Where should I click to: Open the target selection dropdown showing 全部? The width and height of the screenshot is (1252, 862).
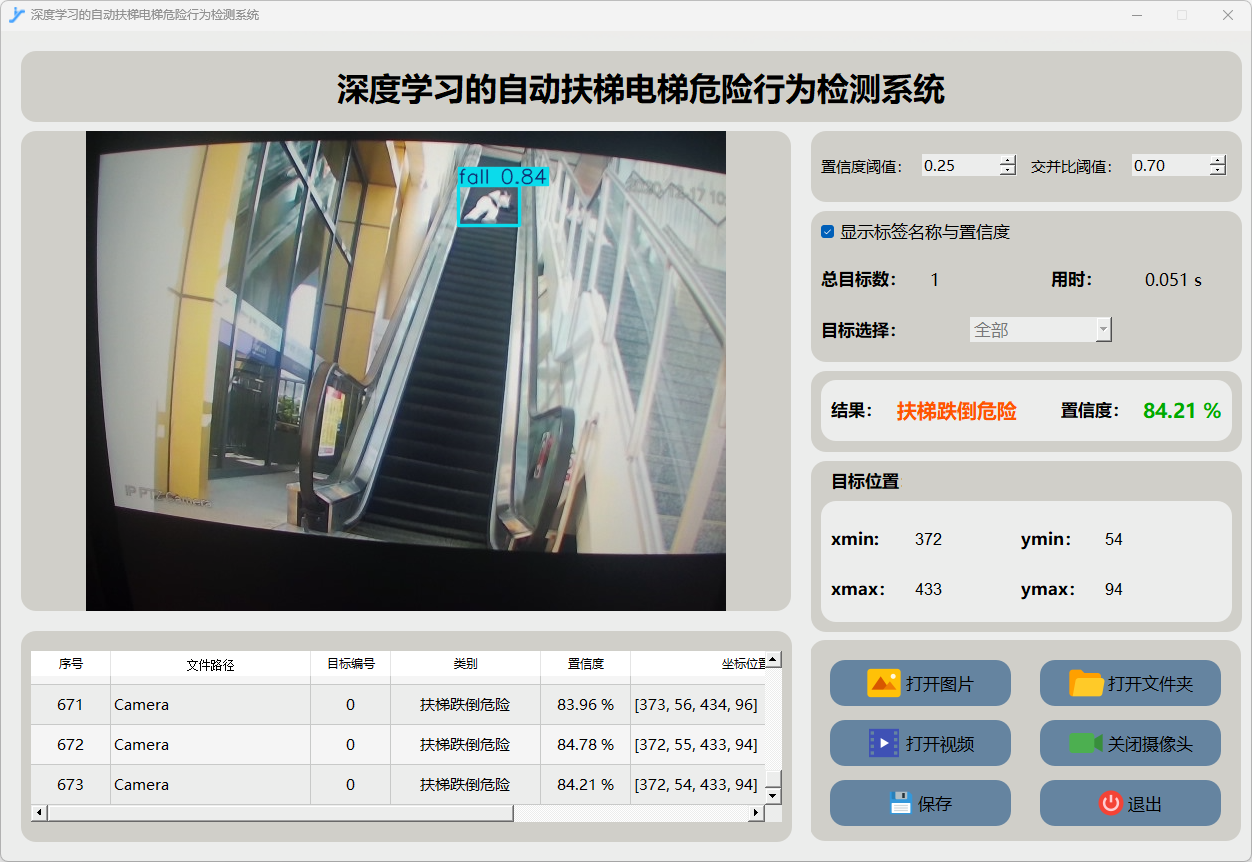click(x=1040, y=330)
